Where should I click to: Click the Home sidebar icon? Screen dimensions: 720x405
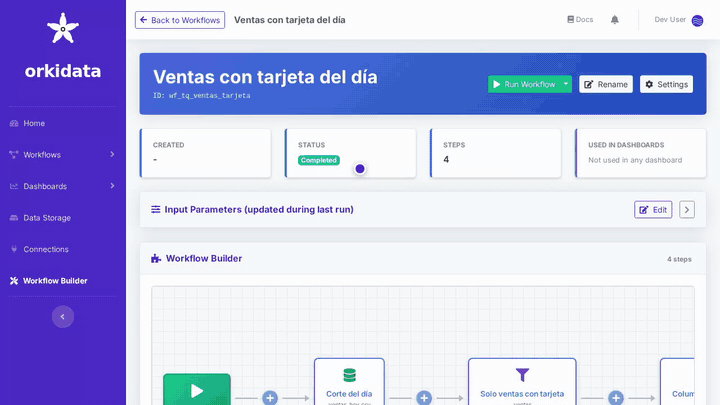click(x=14, y=123)
